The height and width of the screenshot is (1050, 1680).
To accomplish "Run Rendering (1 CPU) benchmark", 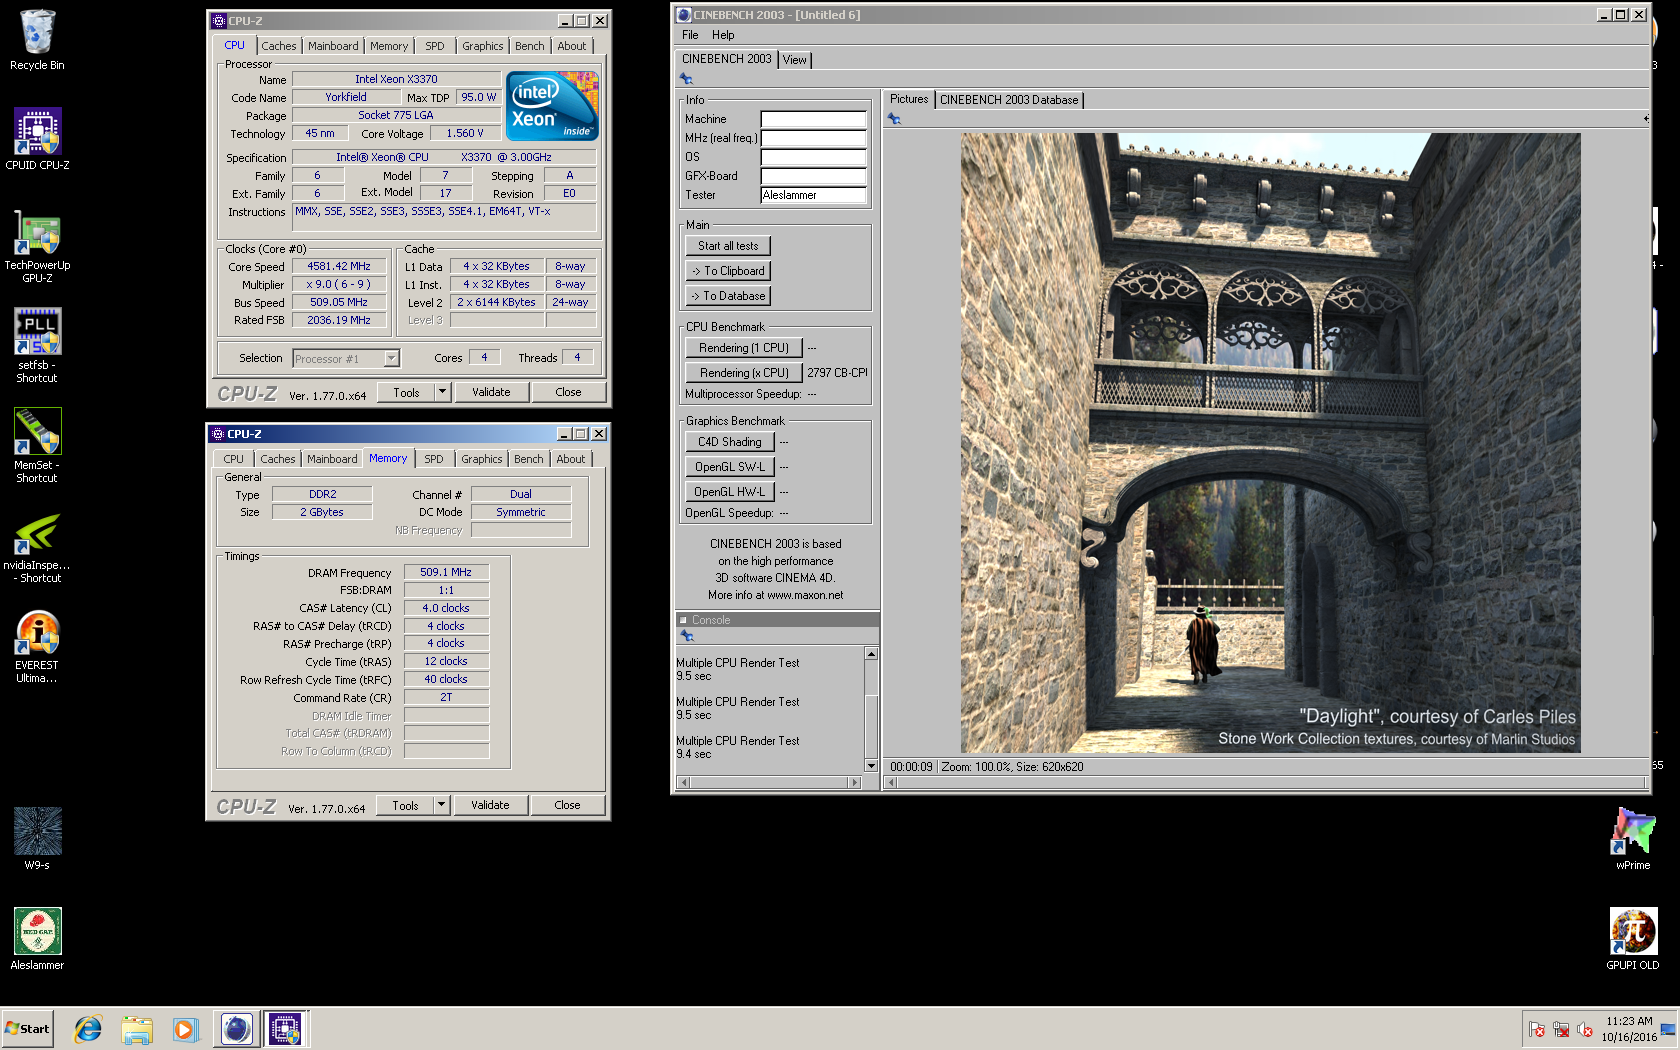I will [744, 348].
